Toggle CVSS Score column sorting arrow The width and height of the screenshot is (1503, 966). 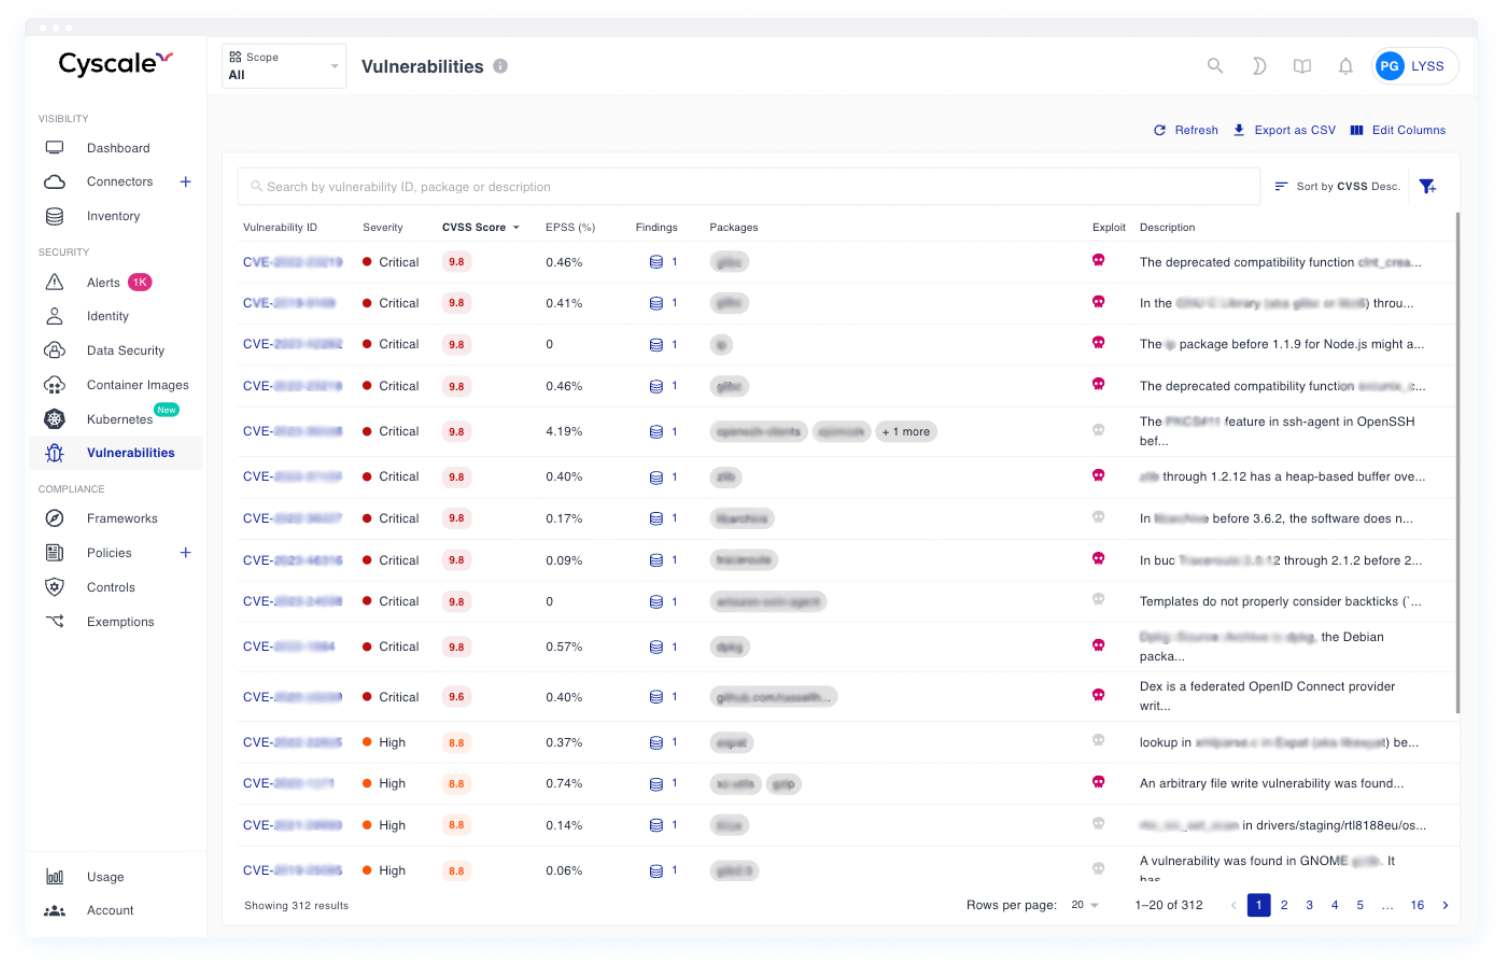pyautogui.click(x=516, y=227)
